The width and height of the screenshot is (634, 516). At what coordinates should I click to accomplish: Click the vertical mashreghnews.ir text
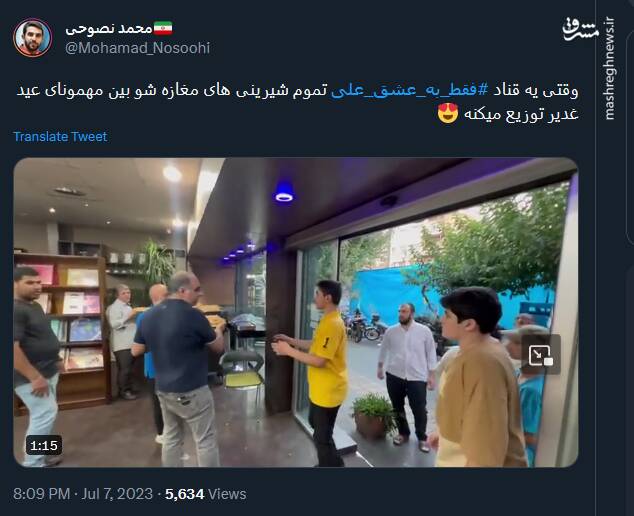point(610,68)
